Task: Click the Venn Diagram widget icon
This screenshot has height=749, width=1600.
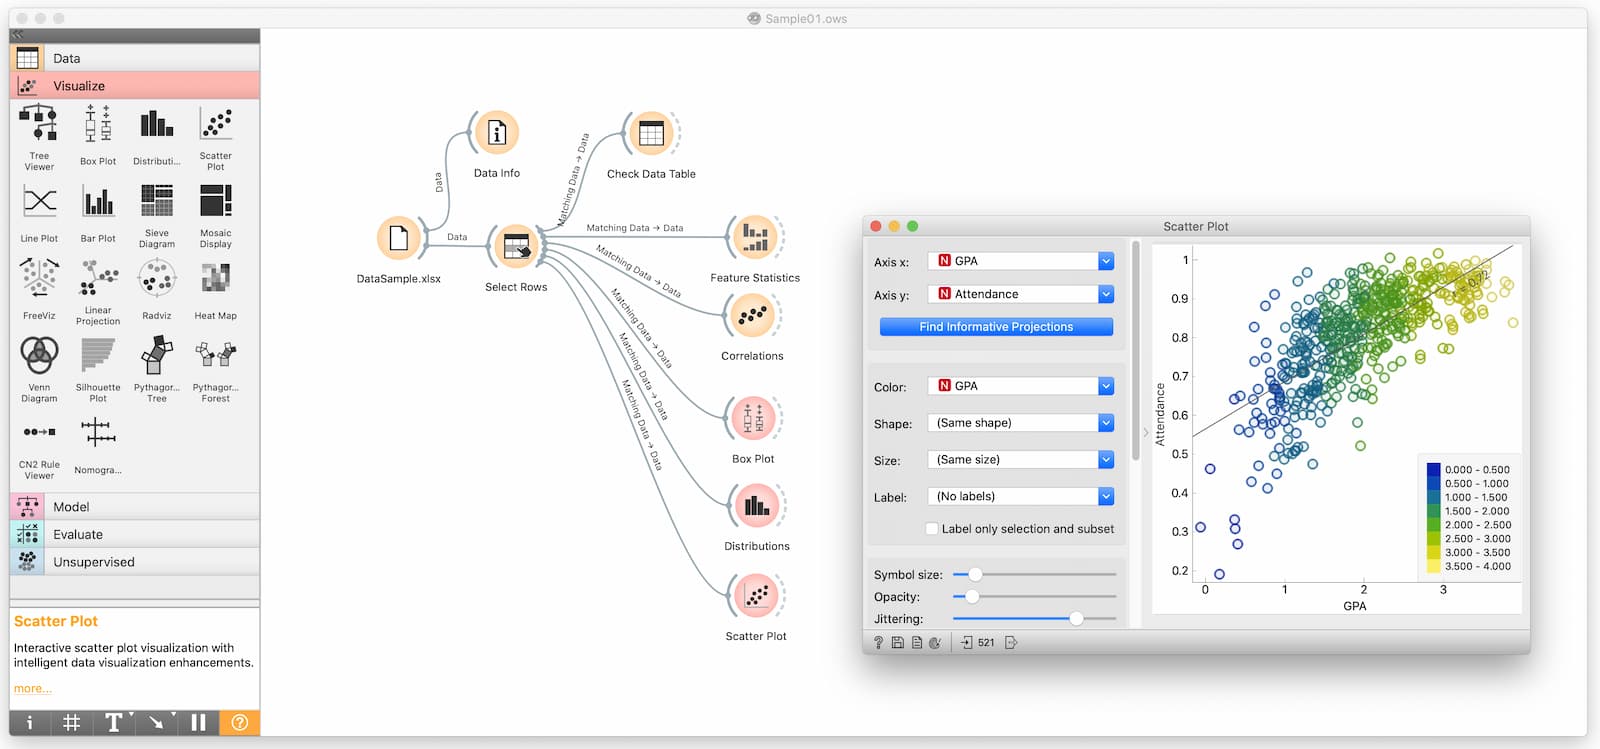Action: tap(39, 355)
